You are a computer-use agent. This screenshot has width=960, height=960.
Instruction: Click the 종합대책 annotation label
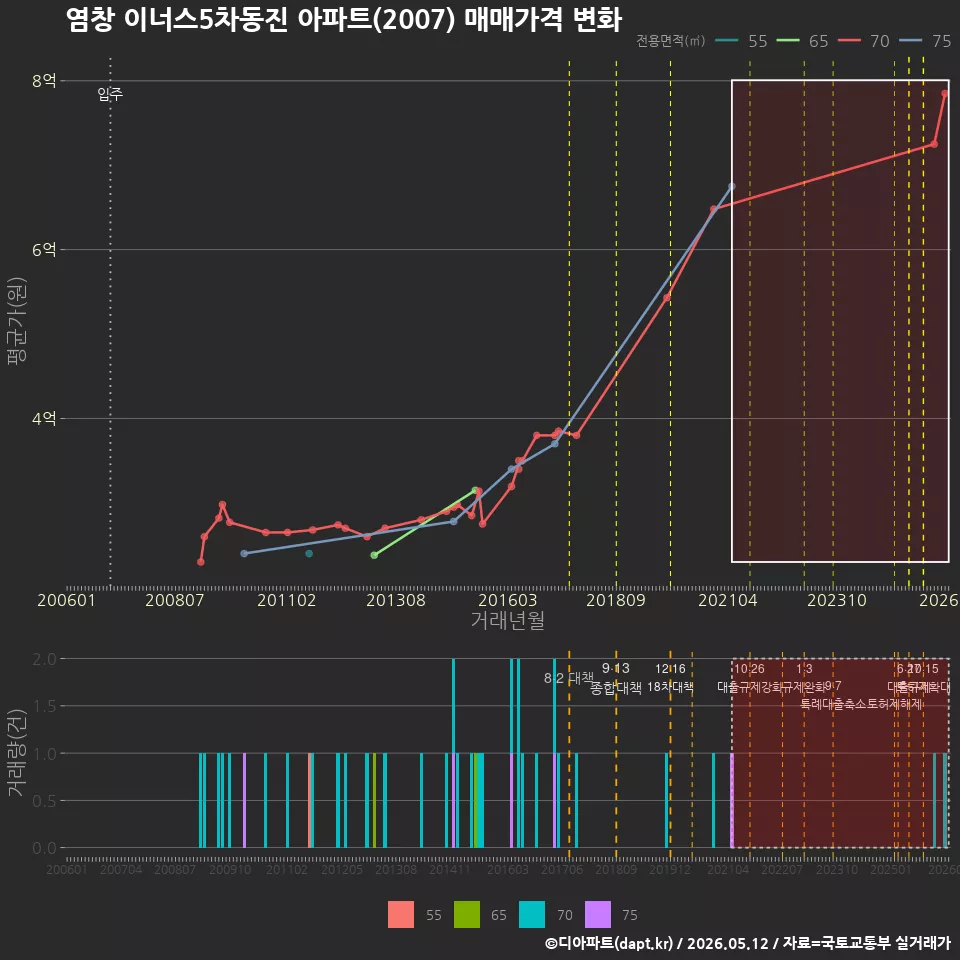point(615,688)
